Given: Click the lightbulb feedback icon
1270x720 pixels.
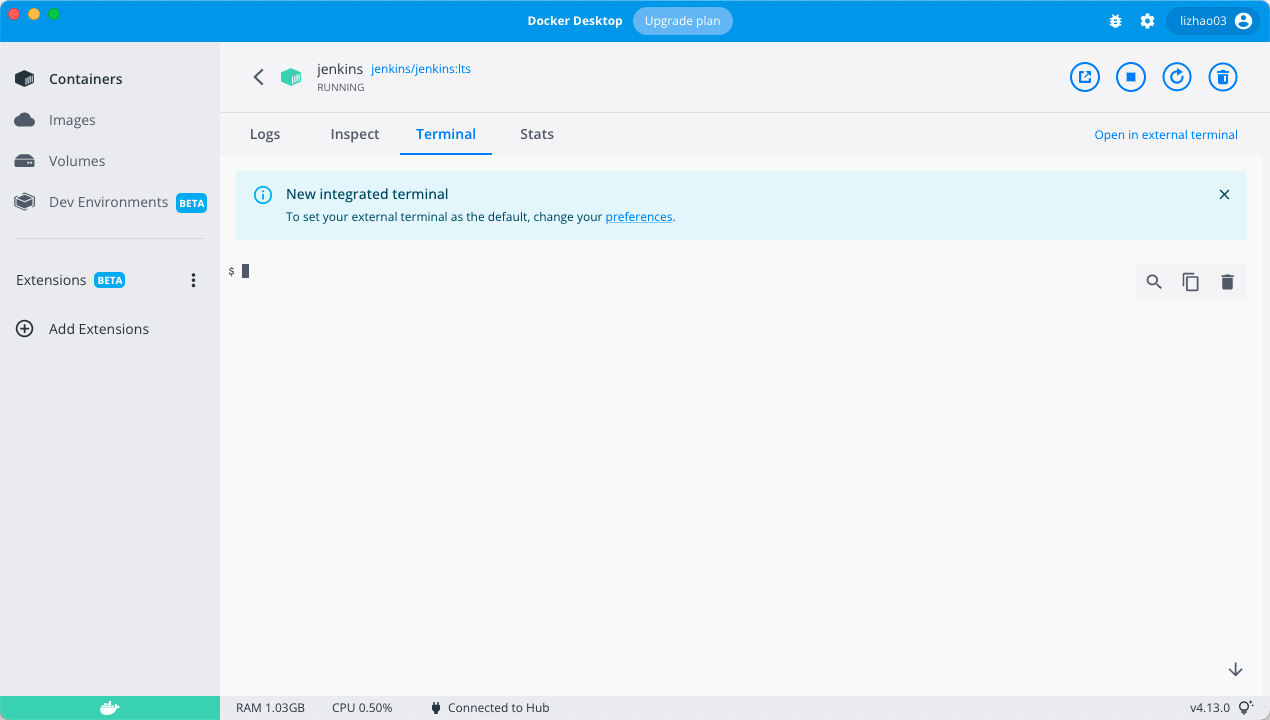Looking at the screenshot, I should [1246, 708].
